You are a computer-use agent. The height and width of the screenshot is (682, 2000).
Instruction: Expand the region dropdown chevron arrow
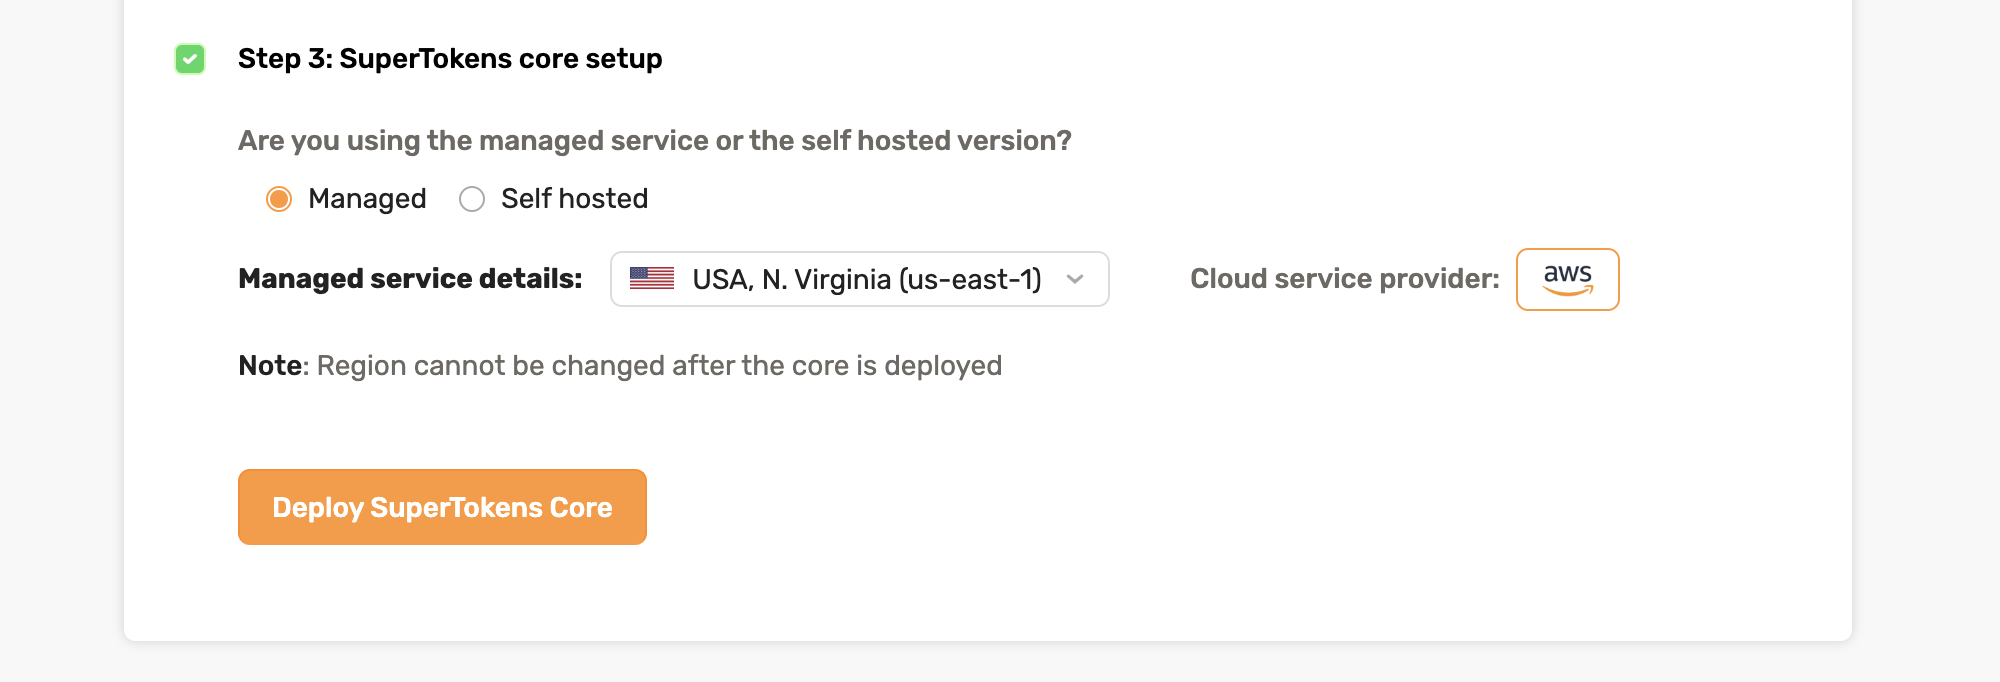pyautogui.click(x=1075, y=279)
